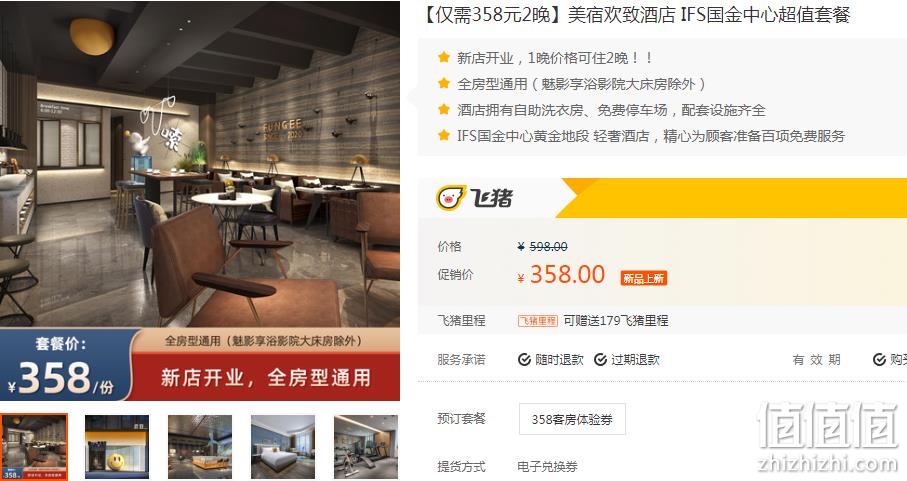Click the 可赠送179飞猪里程 text

[x=615, y=321]
